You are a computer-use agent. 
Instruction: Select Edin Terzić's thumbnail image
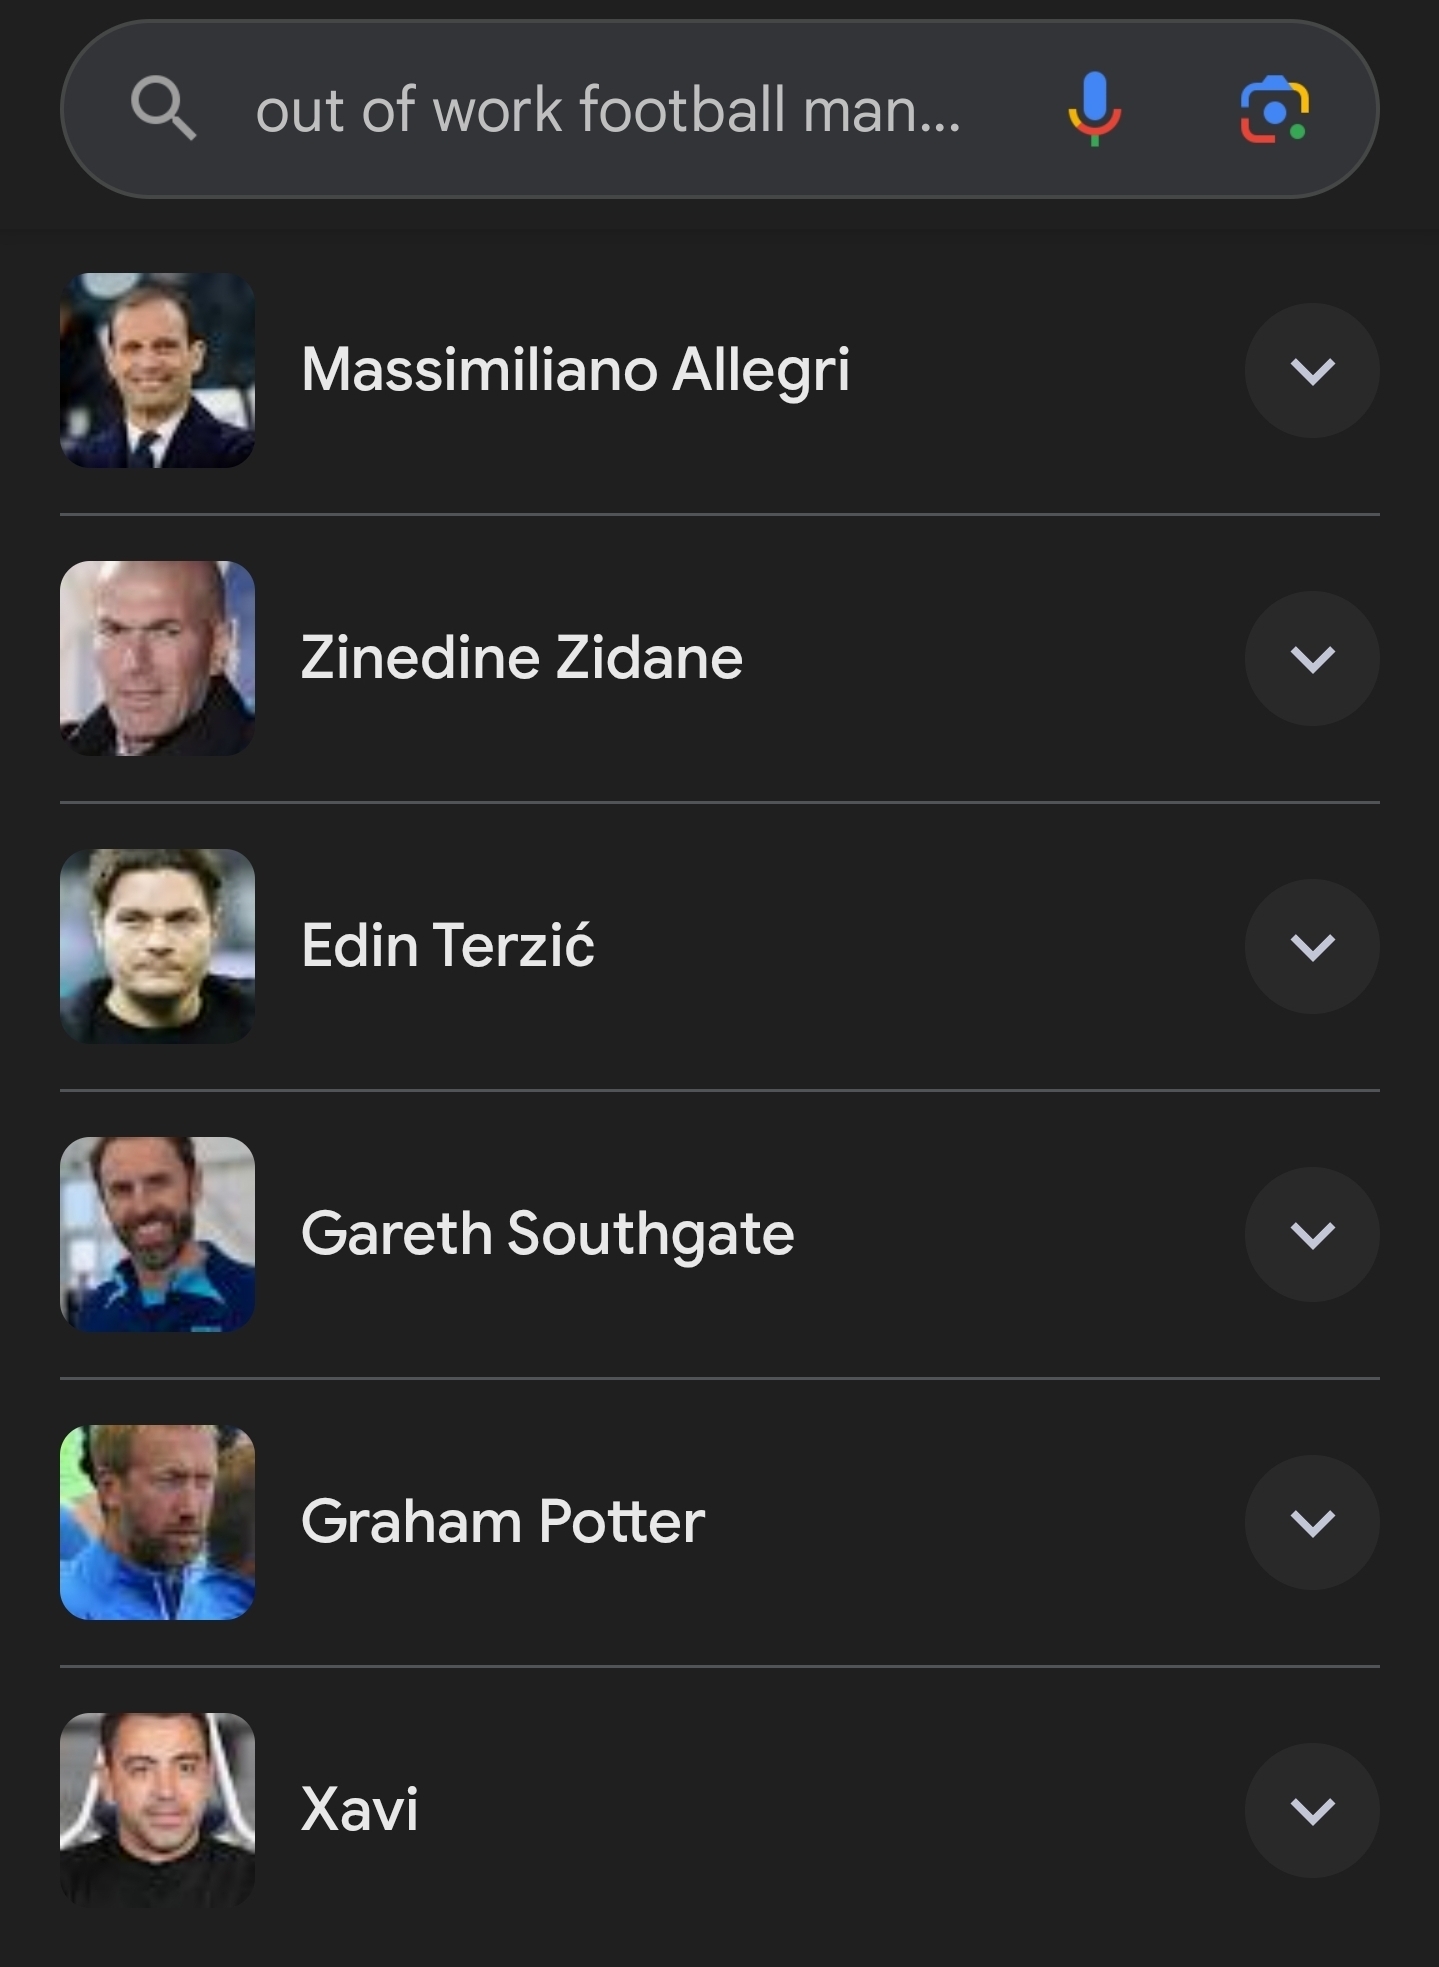157,947
